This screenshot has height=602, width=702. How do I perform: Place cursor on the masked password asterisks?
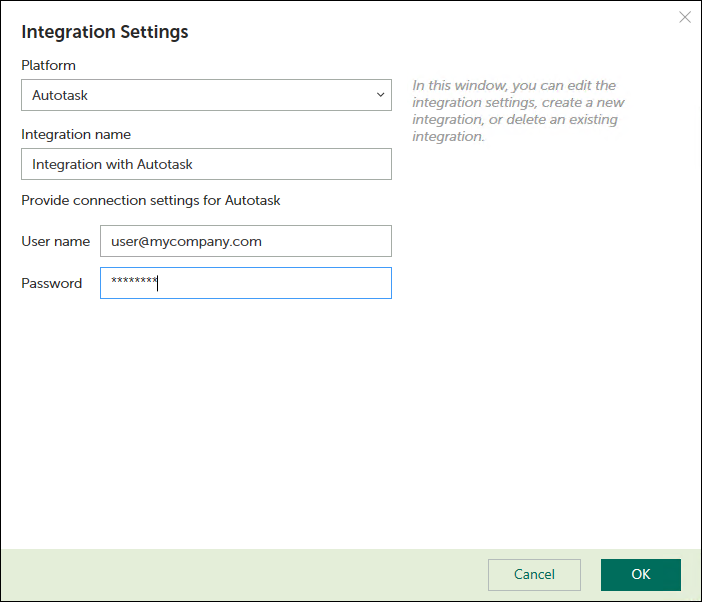[134, 283]
